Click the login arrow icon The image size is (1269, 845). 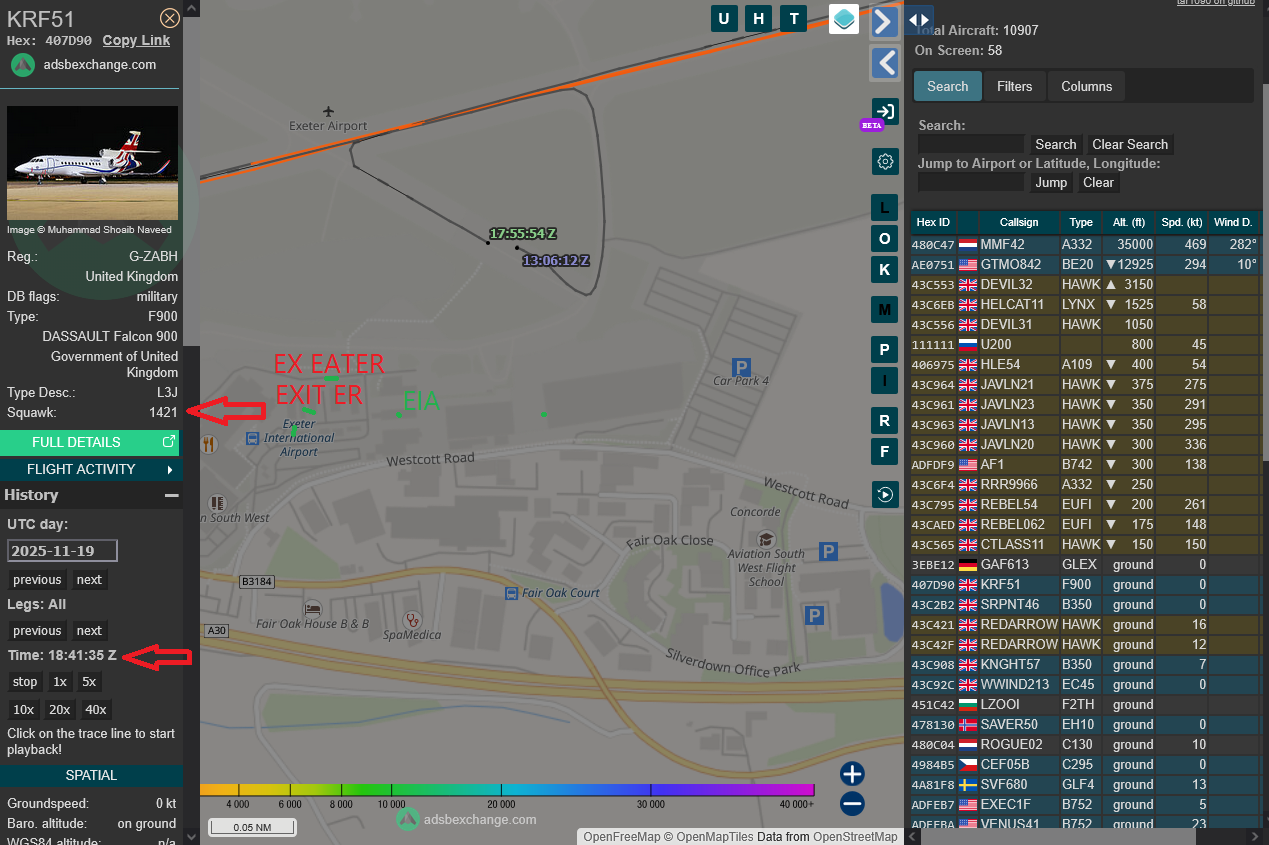pyautogui.click(x=884, y=111)
